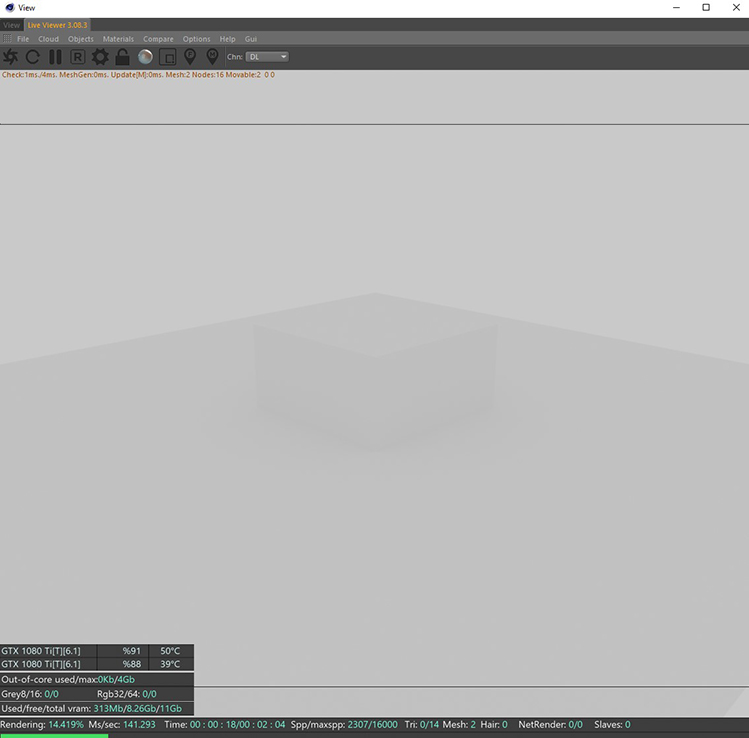Screen dimensions: 749x738
Task: Click the NetRender: 0/0 status entry
Action: pos(550,725)
